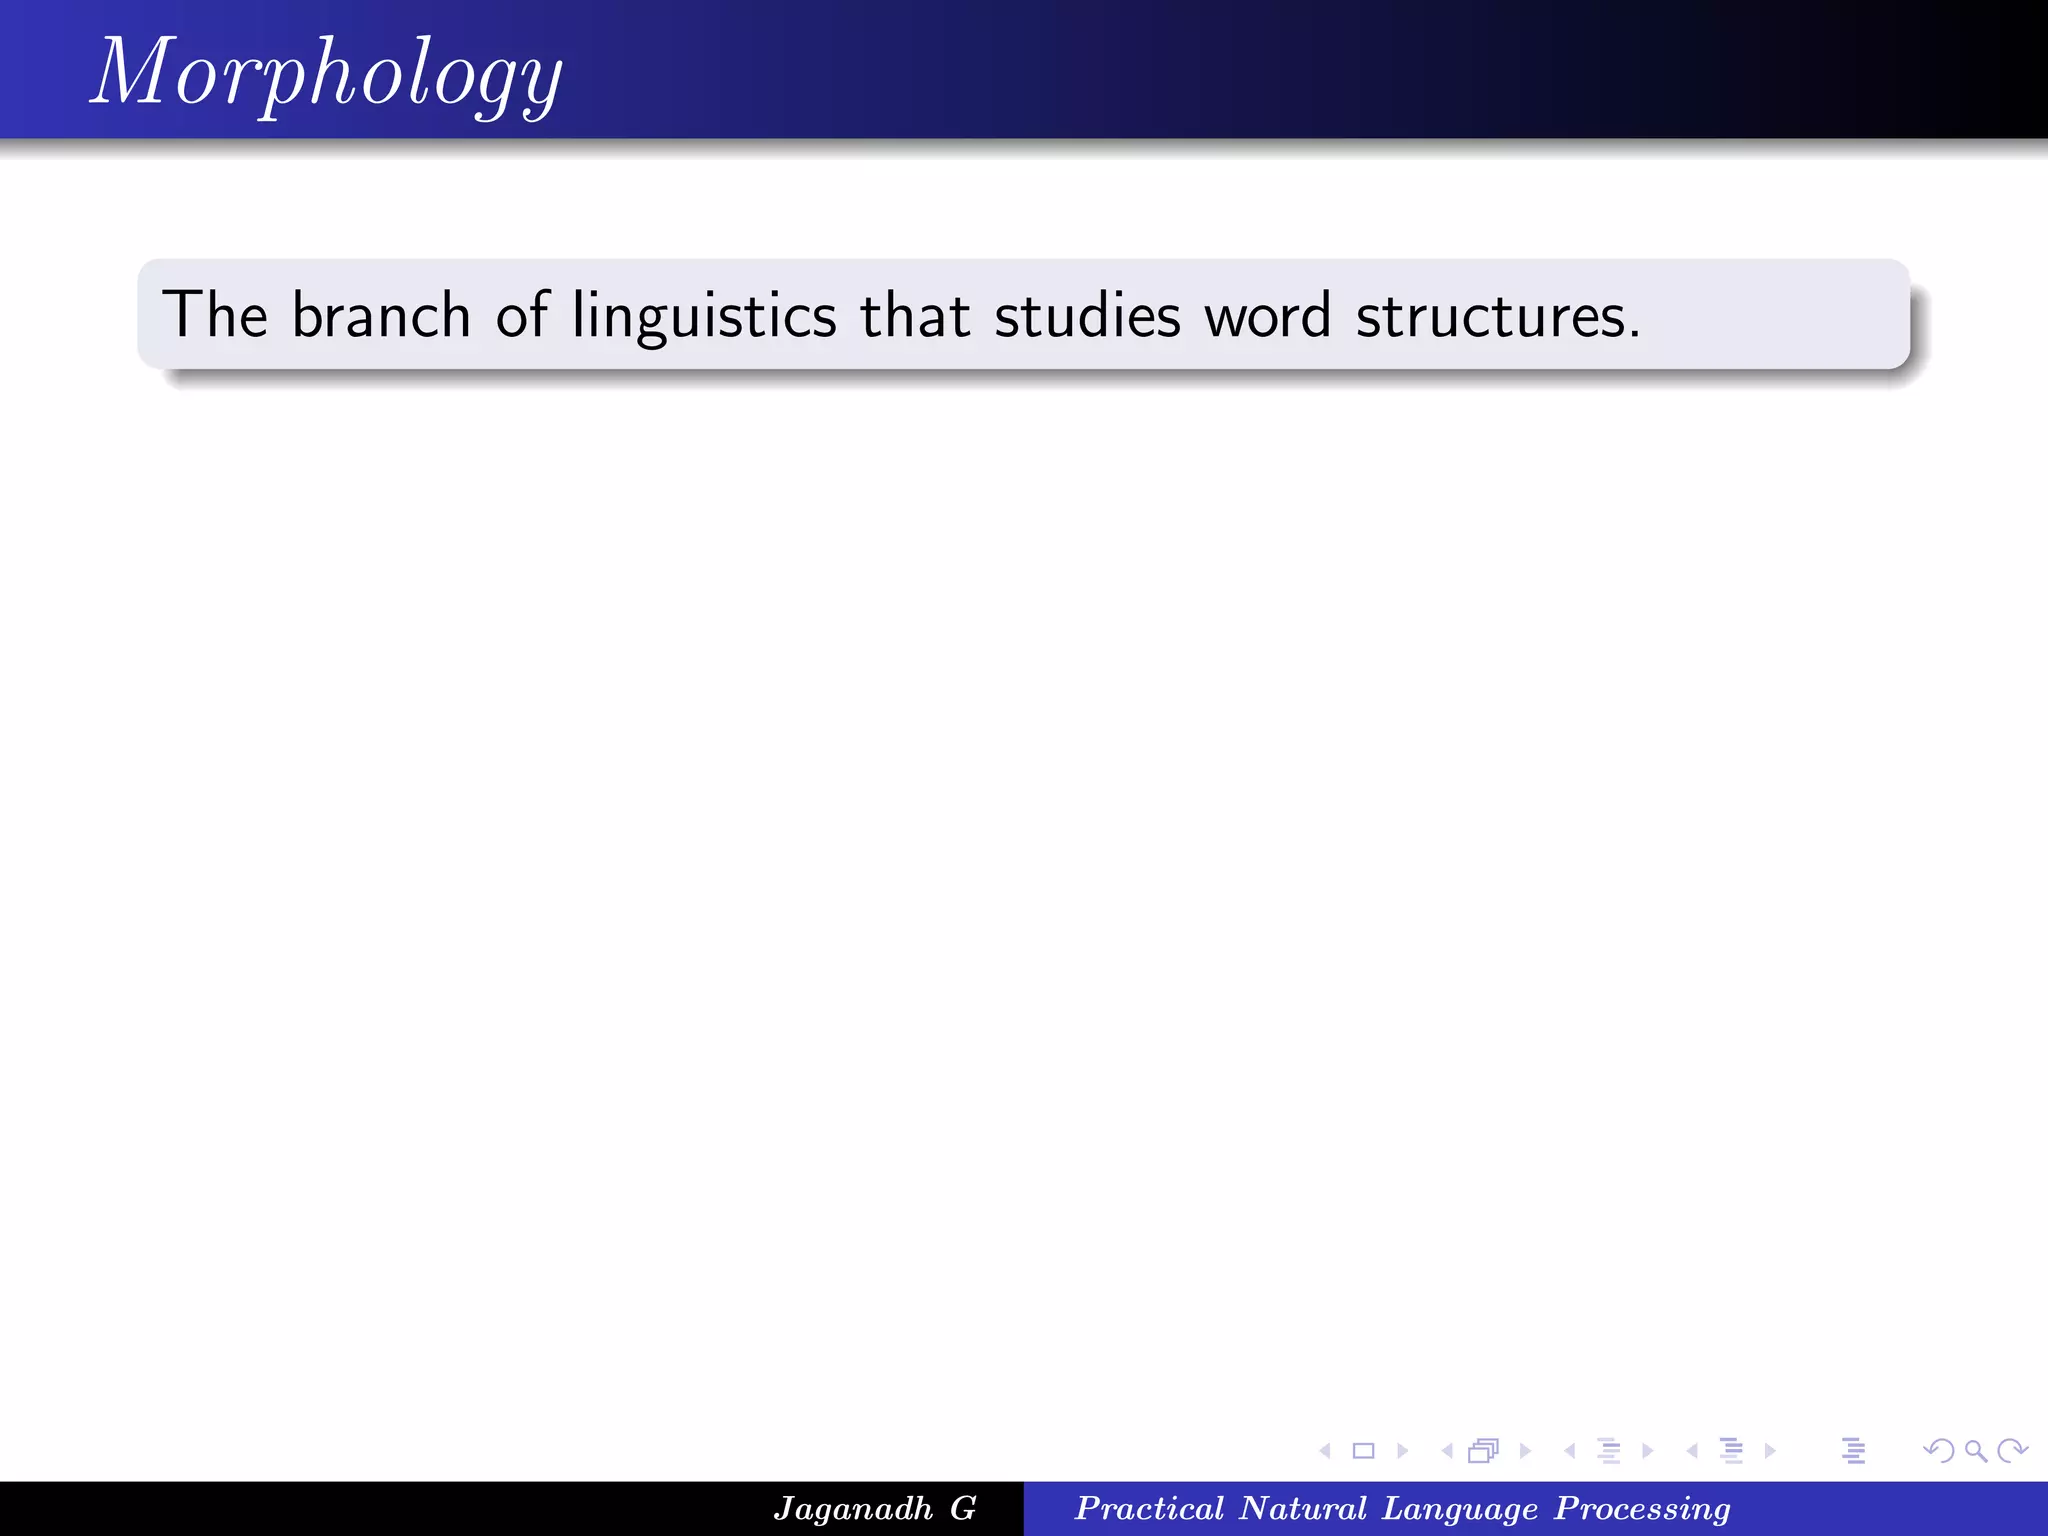
Task: Go to next frame arrow
Action: (1525, 1450)
